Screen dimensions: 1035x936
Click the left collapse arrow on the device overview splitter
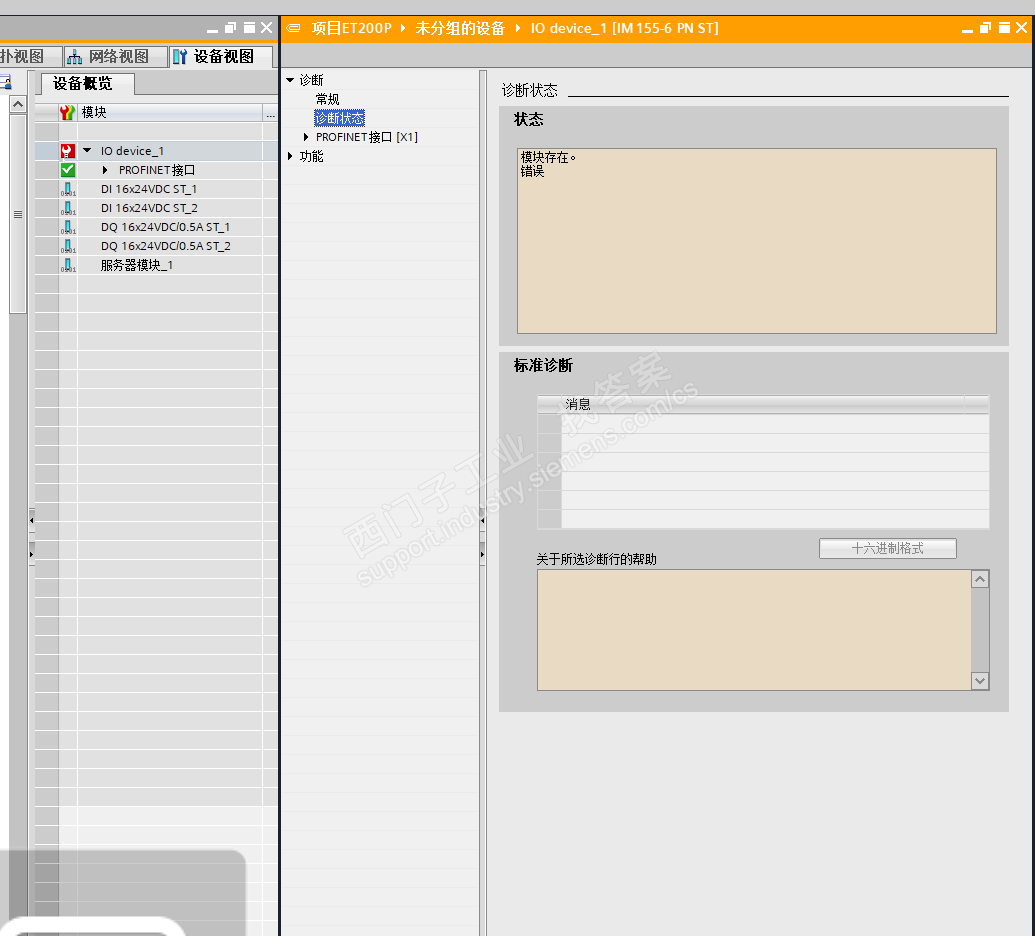coord(31,521)
